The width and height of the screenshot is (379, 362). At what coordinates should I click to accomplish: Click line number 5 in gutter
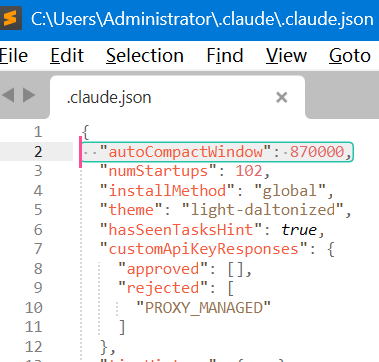pyautogui.click(x=38, y=210)
